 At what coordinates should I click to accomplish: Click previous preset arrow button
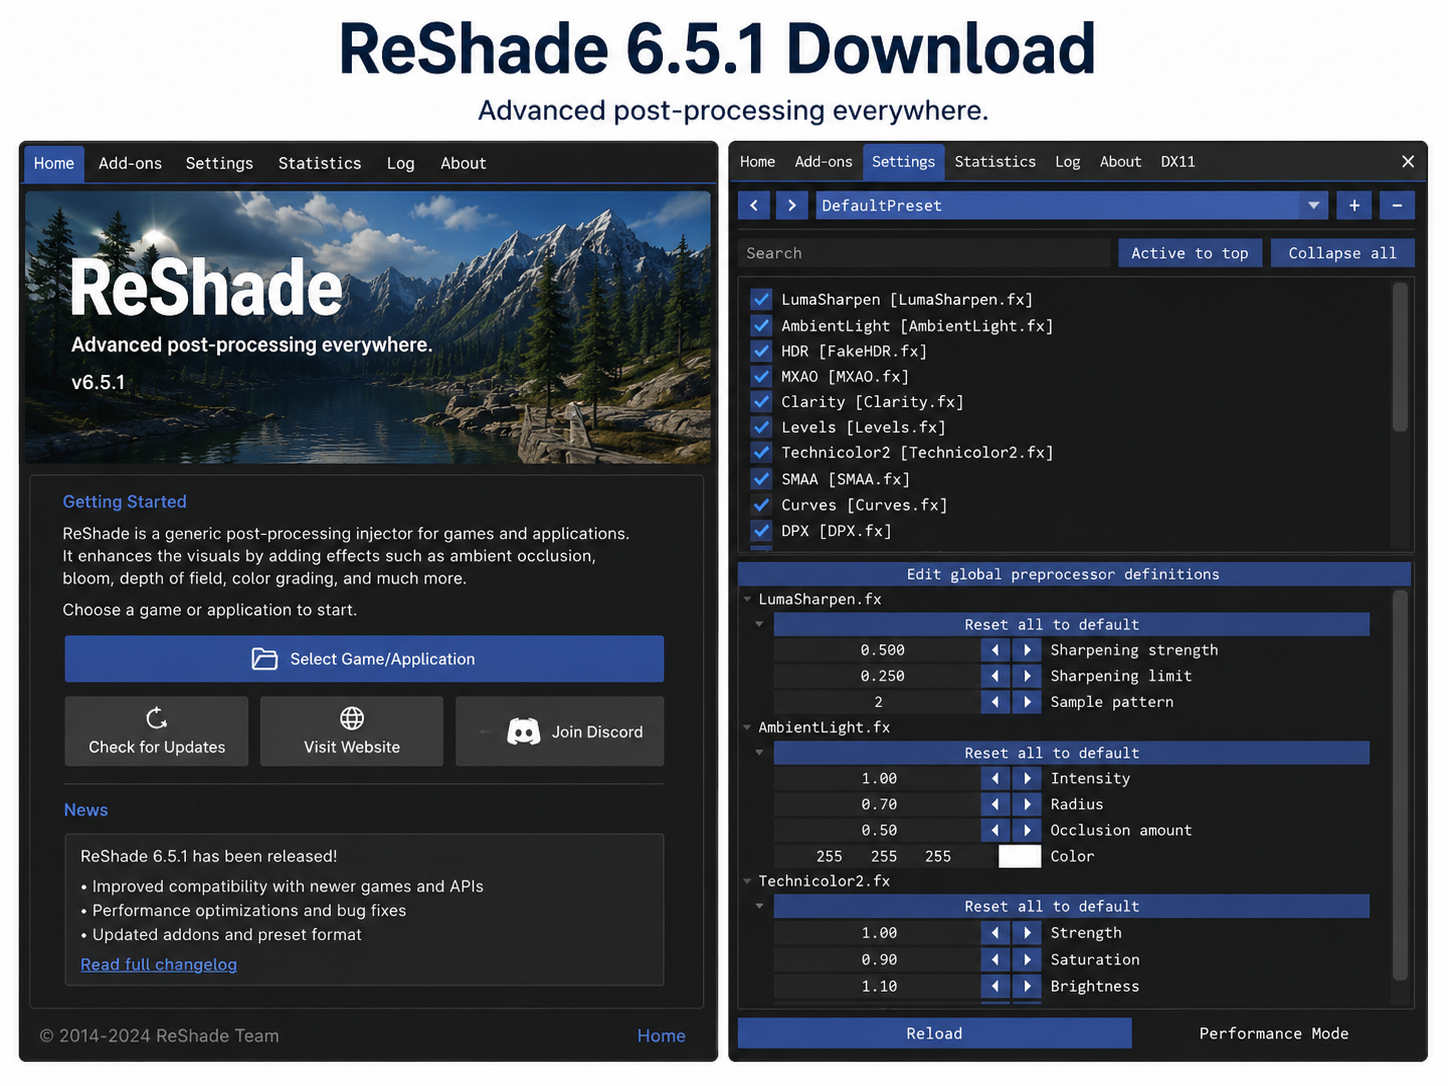click(754, 205)
